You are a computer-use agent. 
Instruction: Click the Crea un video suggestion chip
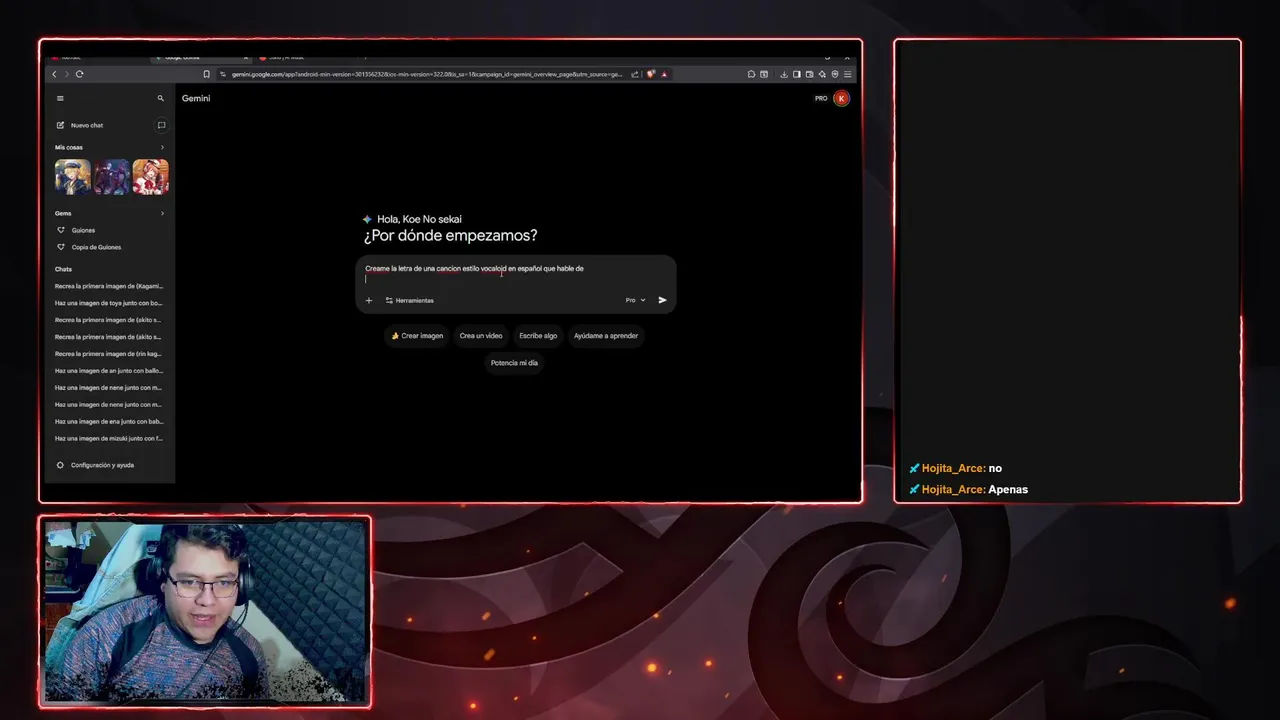pos(481,336)
